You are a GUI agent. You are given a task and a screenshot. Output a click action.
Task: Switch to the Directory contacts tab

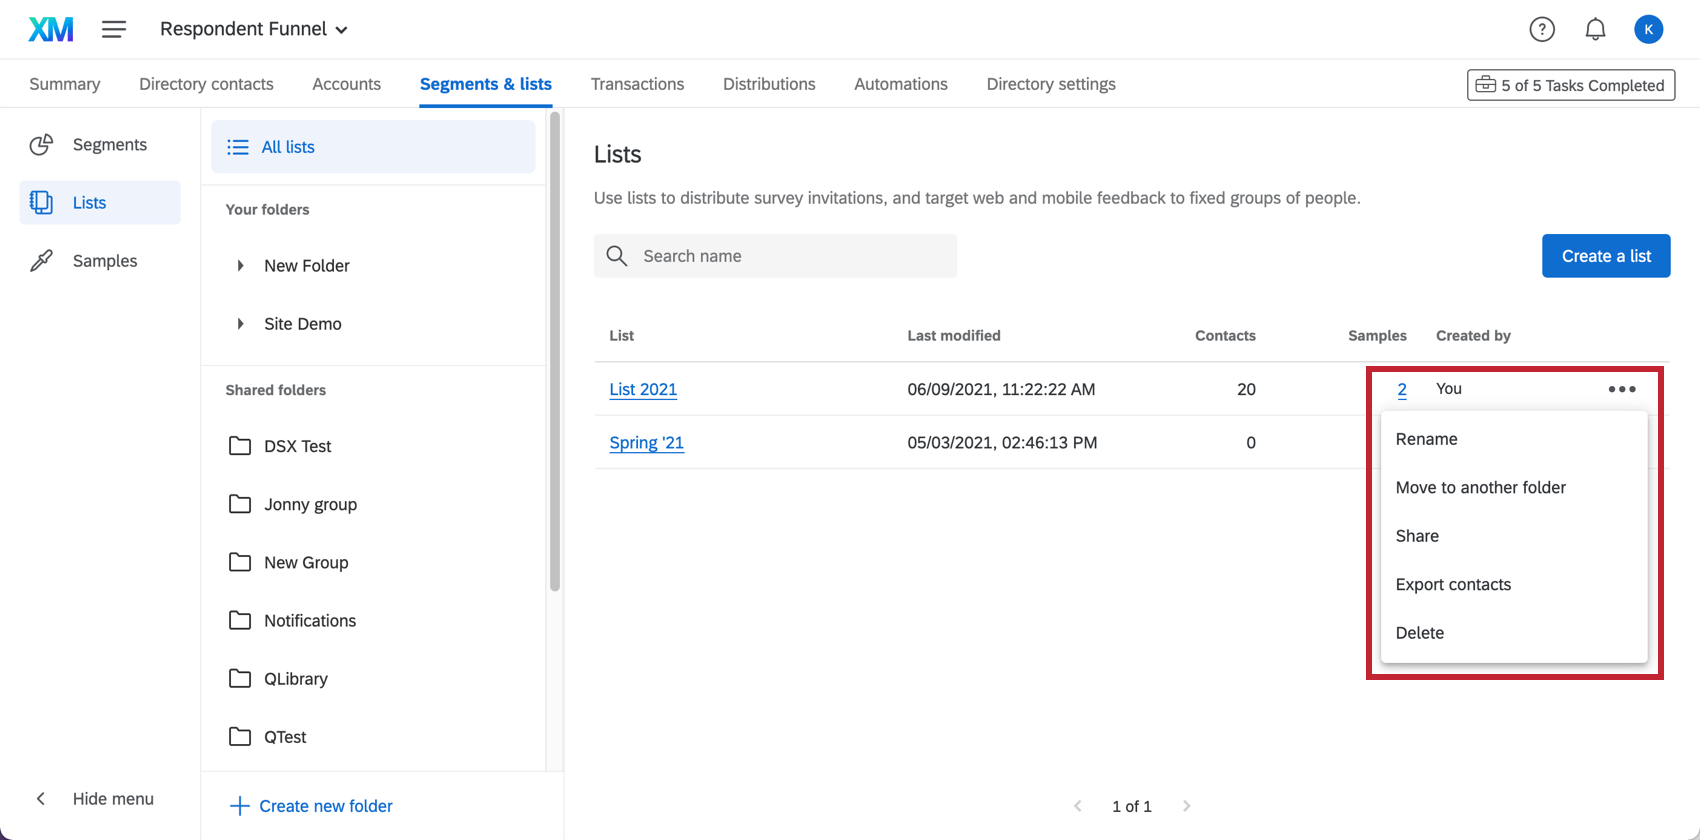pyautogui.click(x=206, y=84)
